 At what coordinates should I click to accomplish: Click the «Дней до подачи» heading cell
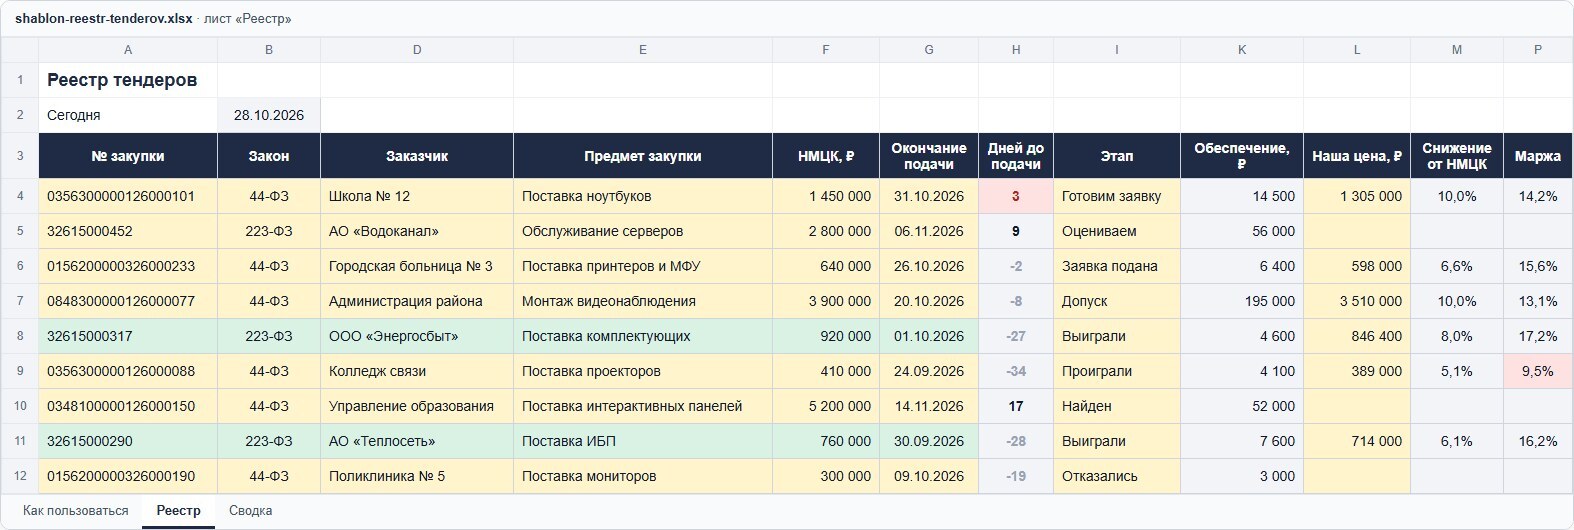pyautogui.click(x=1016, y=156)
